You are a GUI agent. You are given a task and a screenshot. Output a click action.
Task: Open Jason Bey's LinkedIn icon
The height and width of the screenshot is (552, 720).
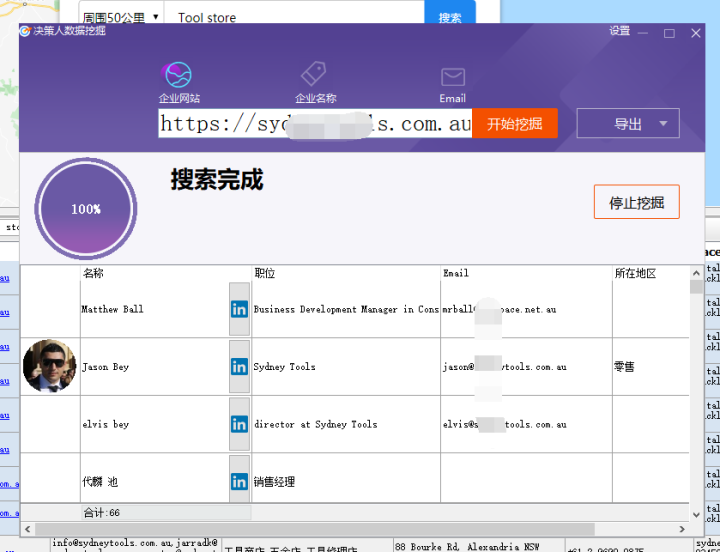239,366
